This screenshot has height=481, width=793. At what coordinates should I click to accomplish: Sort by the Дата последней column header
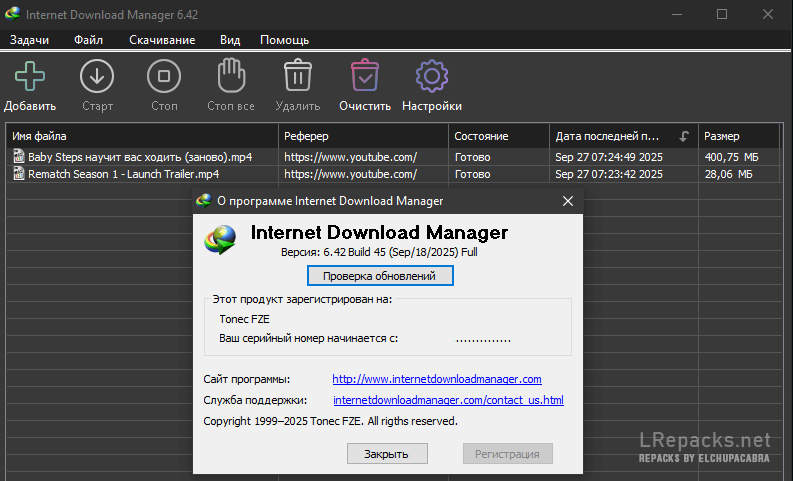tap(608, 136)
